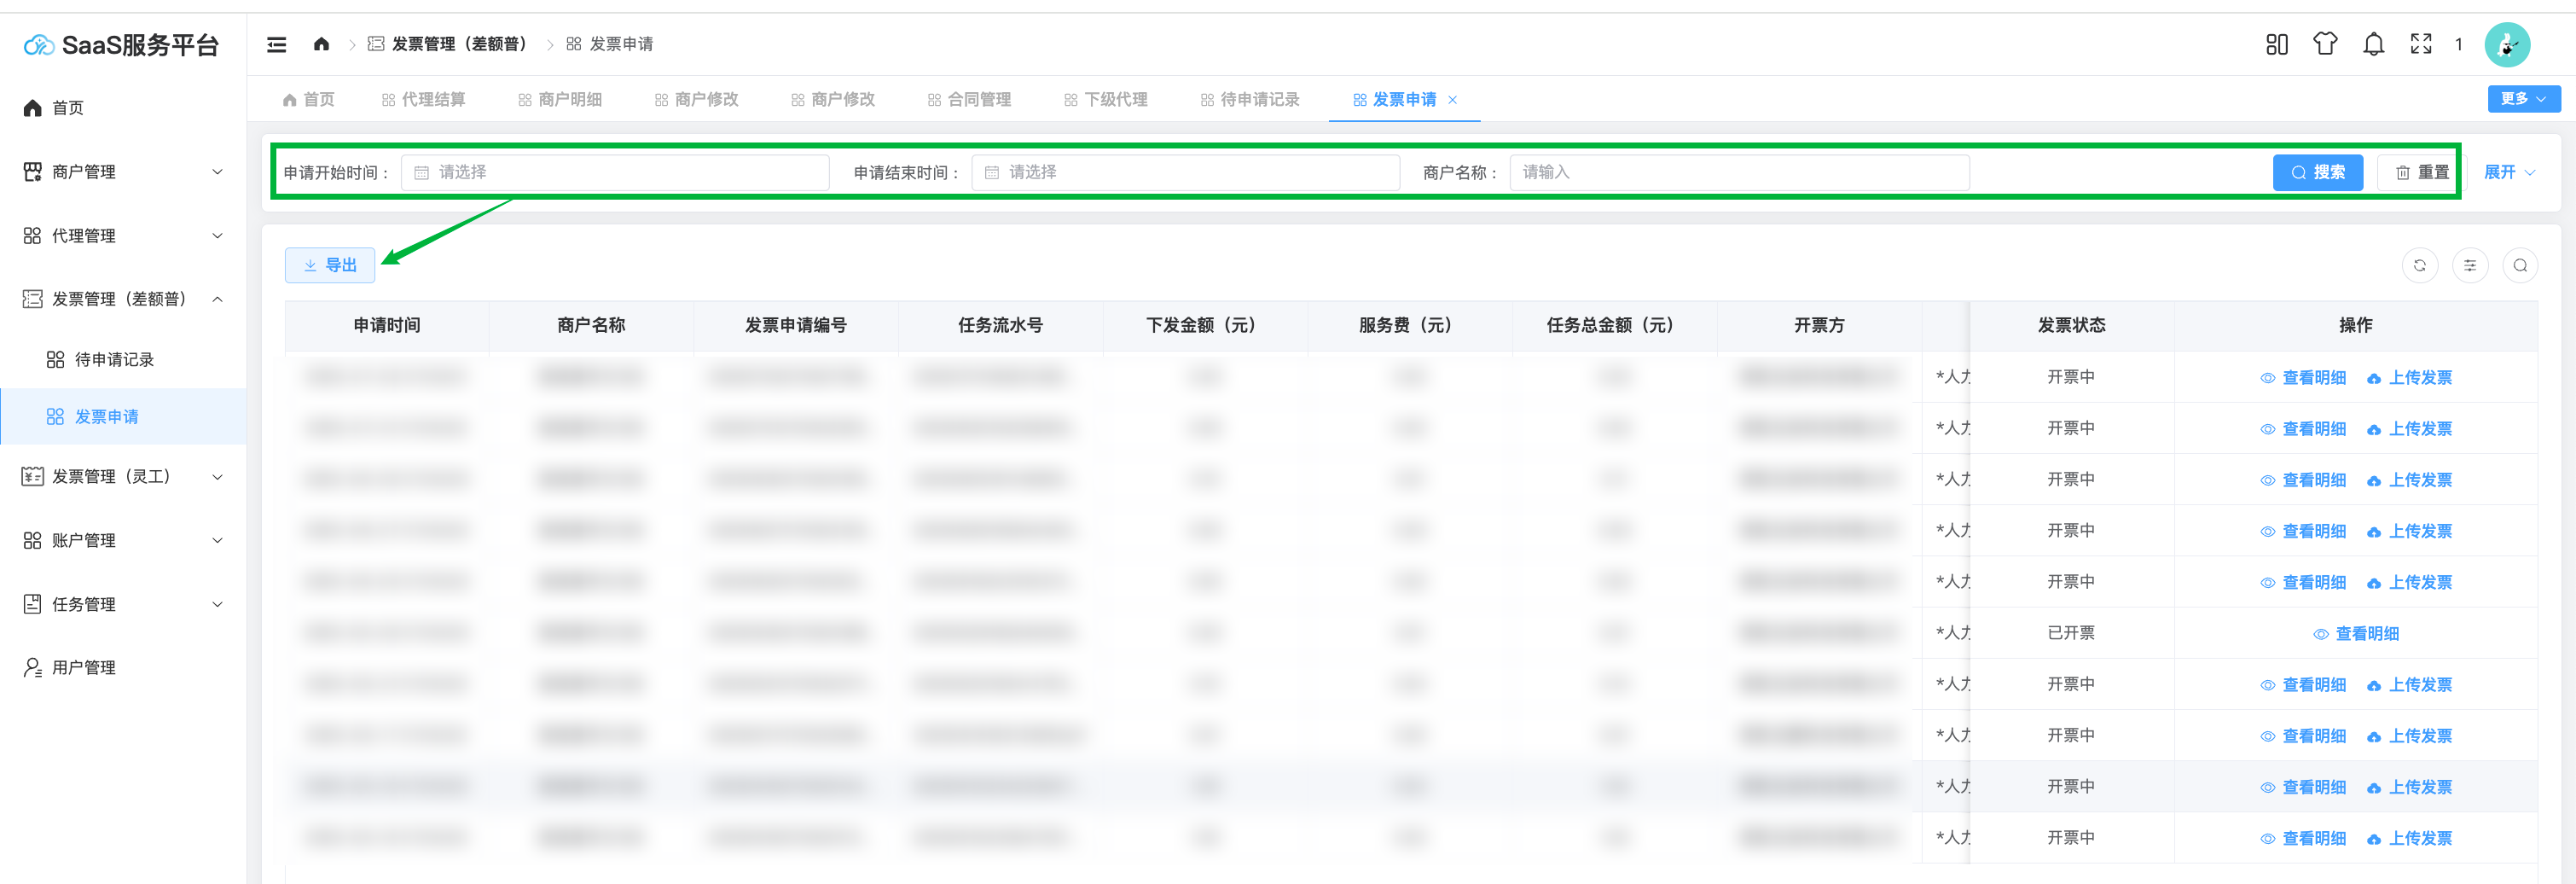Click the user avatar

(2506, 44)
